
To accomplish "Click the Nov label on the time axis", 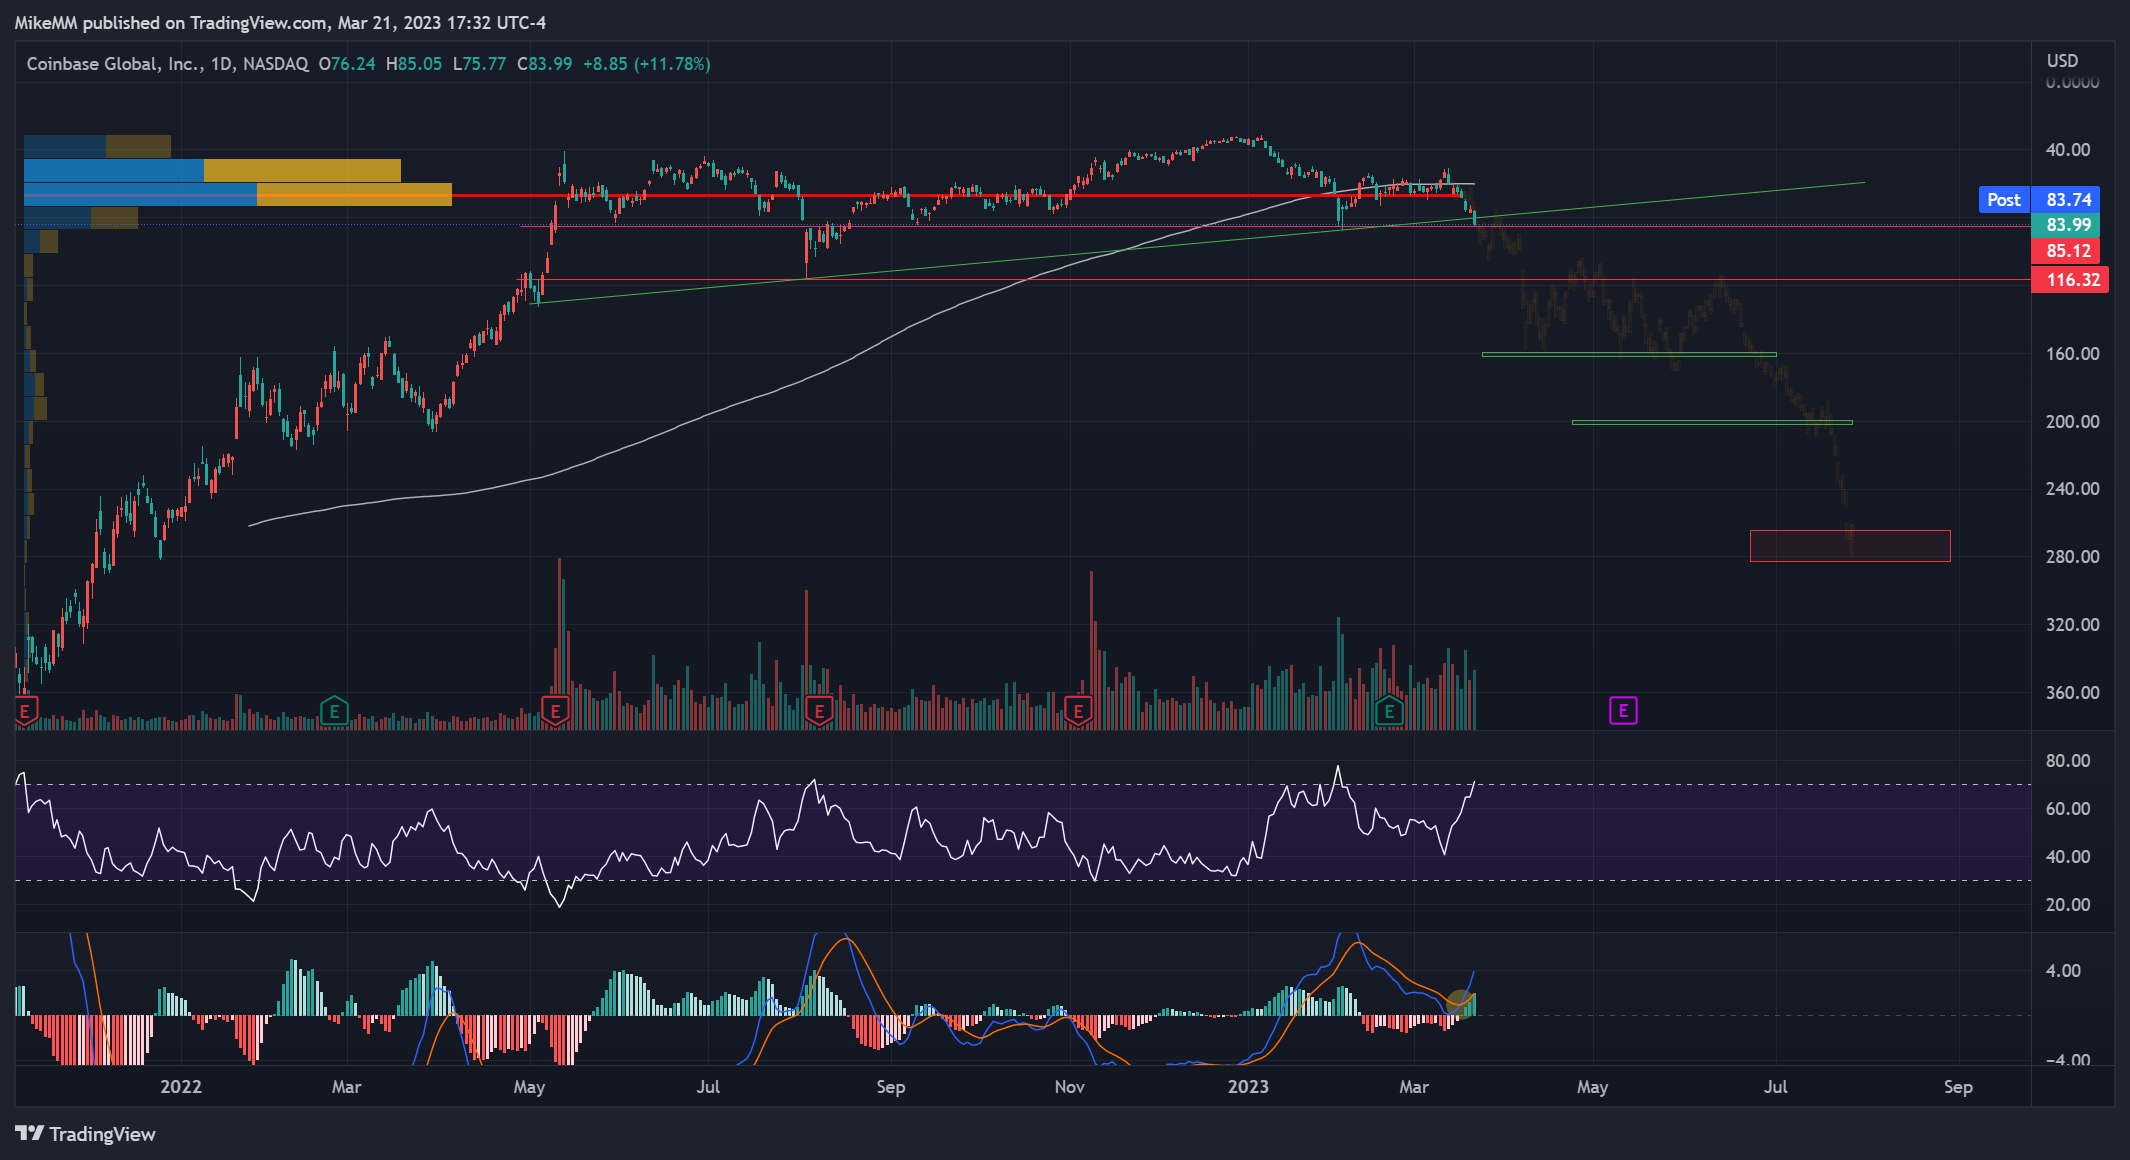I will pyautogui.click(x=1070, y=1087).
